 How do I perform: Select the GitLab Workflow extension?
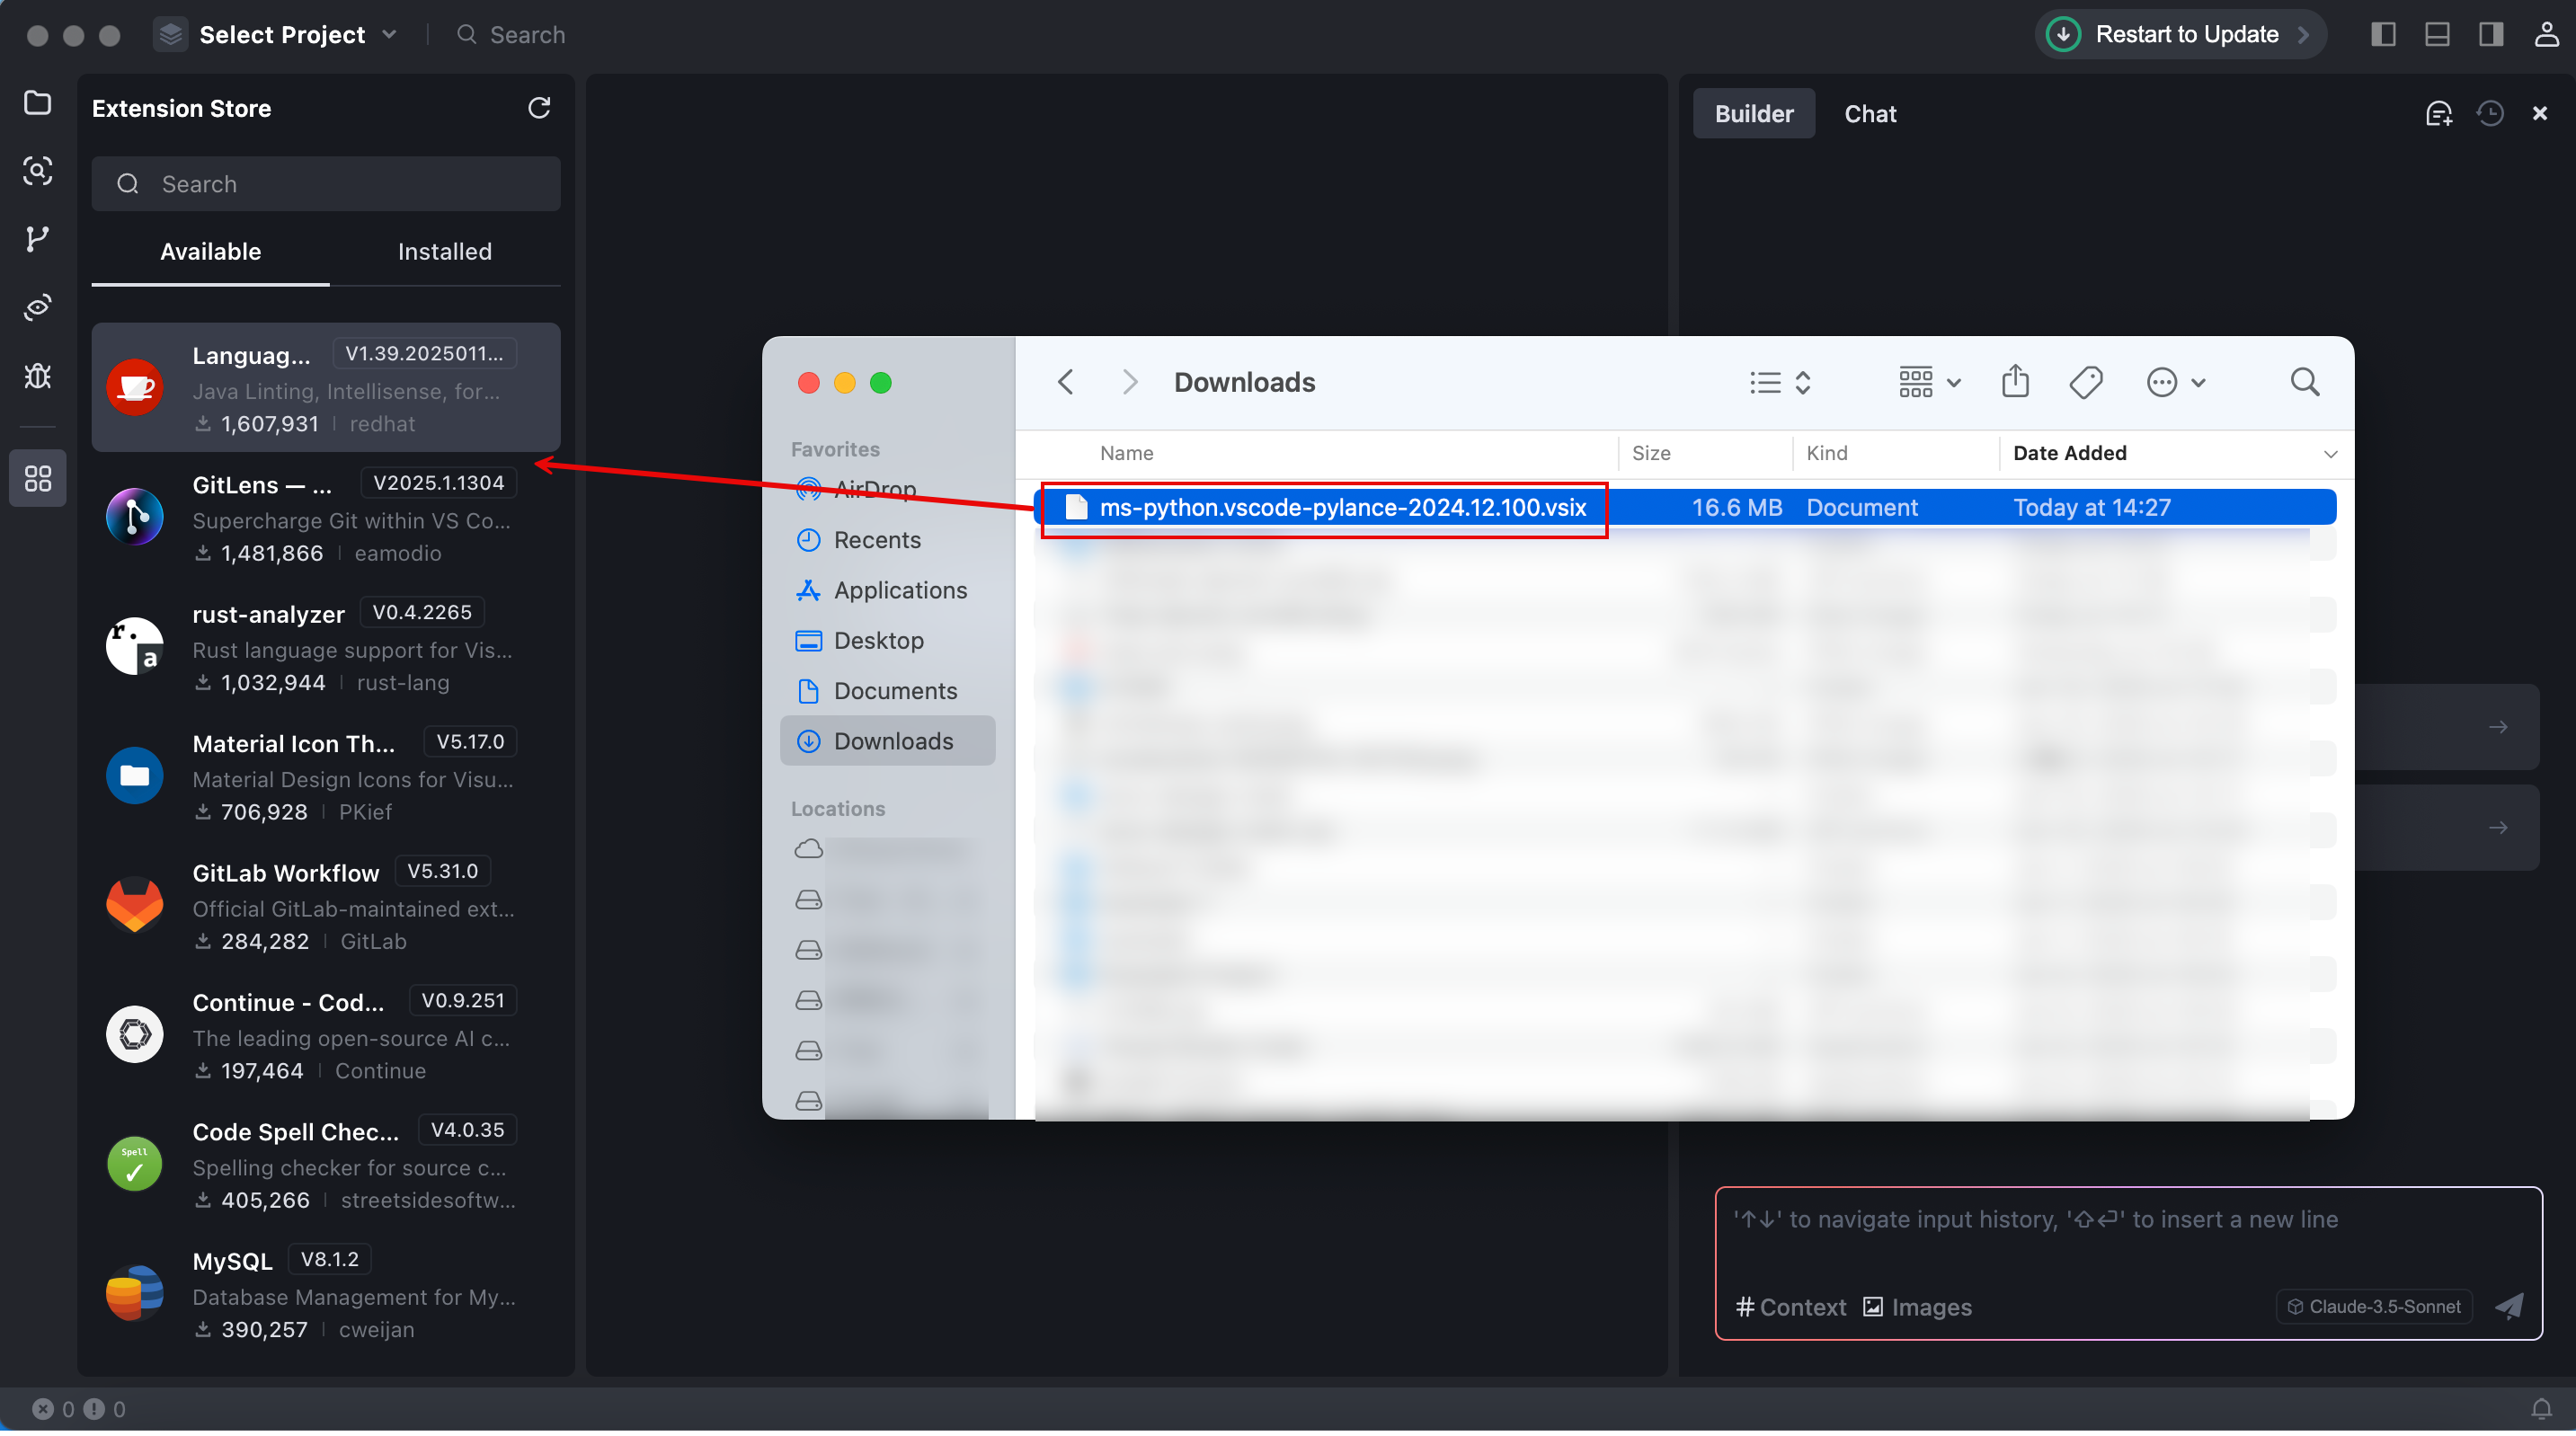pos(326,906)
